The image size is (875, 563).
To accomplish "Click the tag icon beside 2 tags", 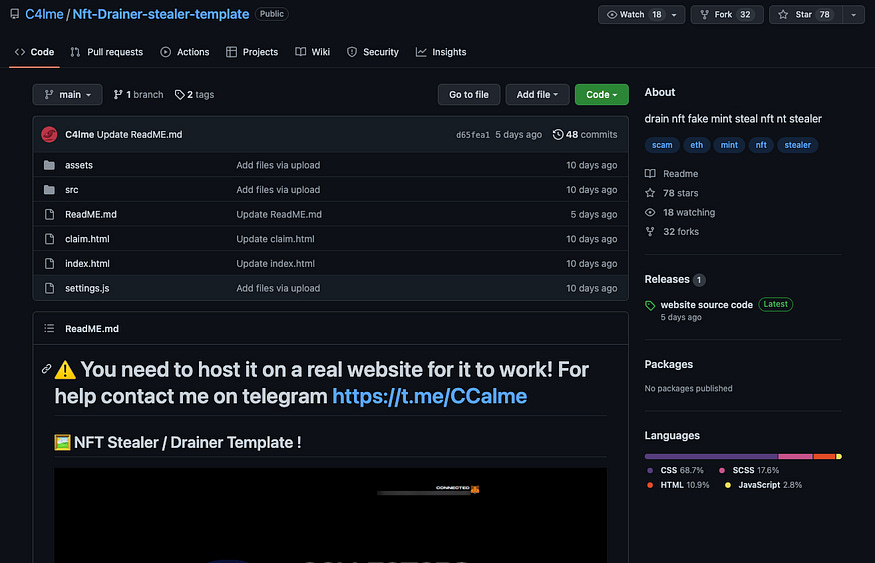I will point(179,95).
